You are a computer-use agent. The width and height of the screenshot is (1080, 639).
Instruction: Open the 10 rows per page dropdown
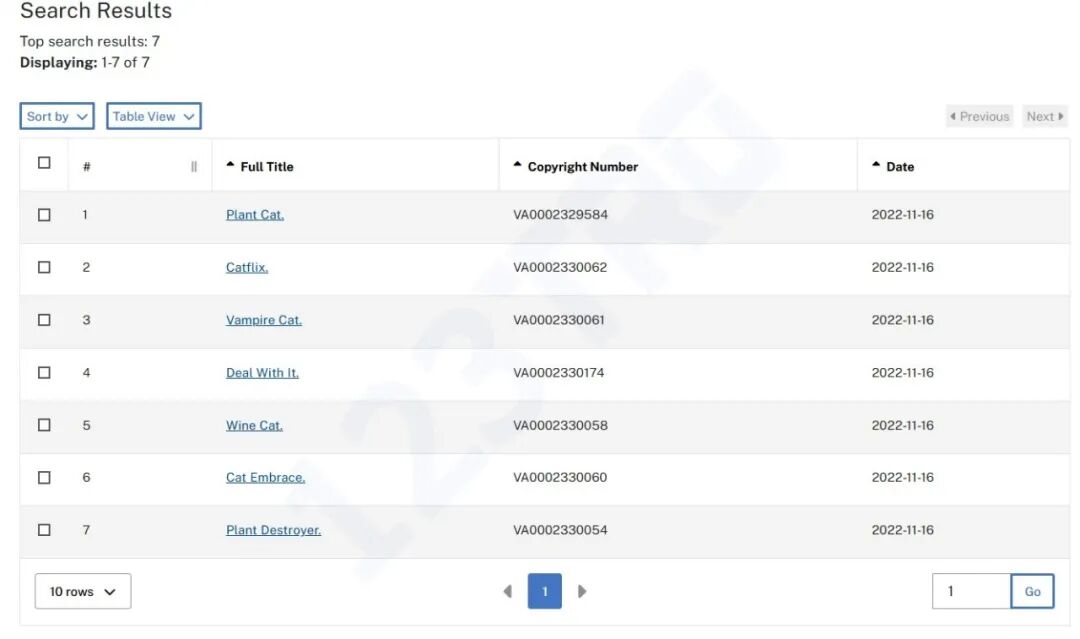click(x=83, y=591)
